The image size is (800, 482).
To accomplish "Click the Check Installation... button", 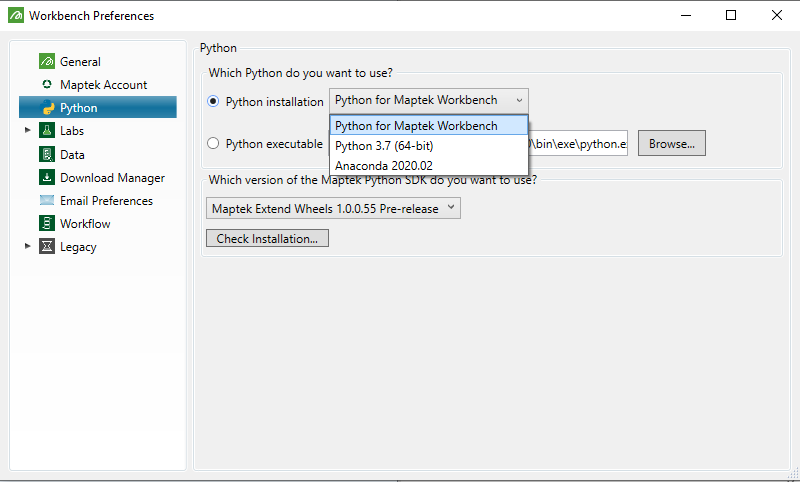I will (267, 239).
